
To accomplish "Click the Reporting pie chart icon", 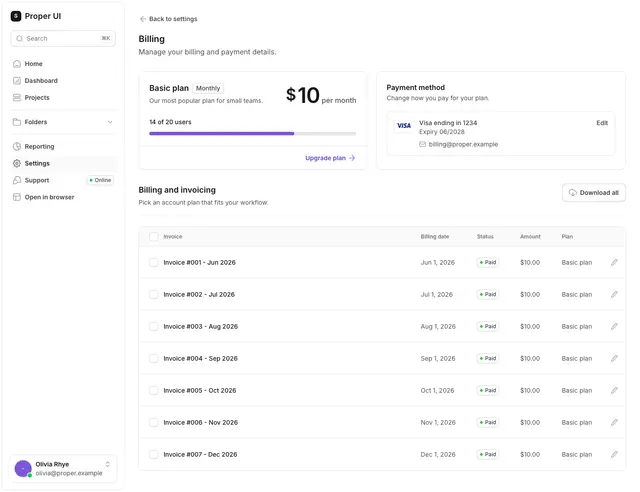I will 17,147.
